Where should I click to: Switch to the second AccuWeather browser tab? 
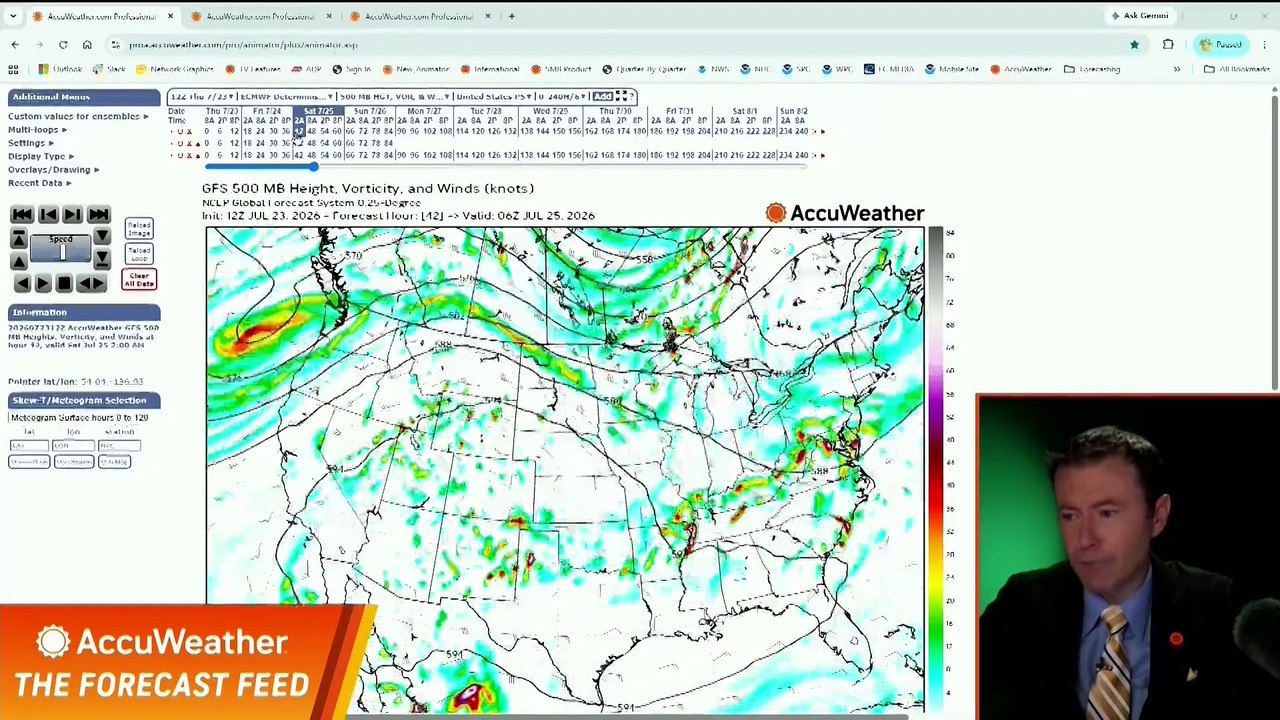(259, 16)
